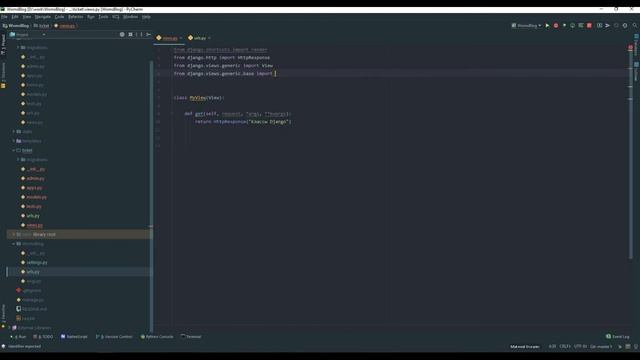Open manage.py in the project tree

(x=30, y=300)
